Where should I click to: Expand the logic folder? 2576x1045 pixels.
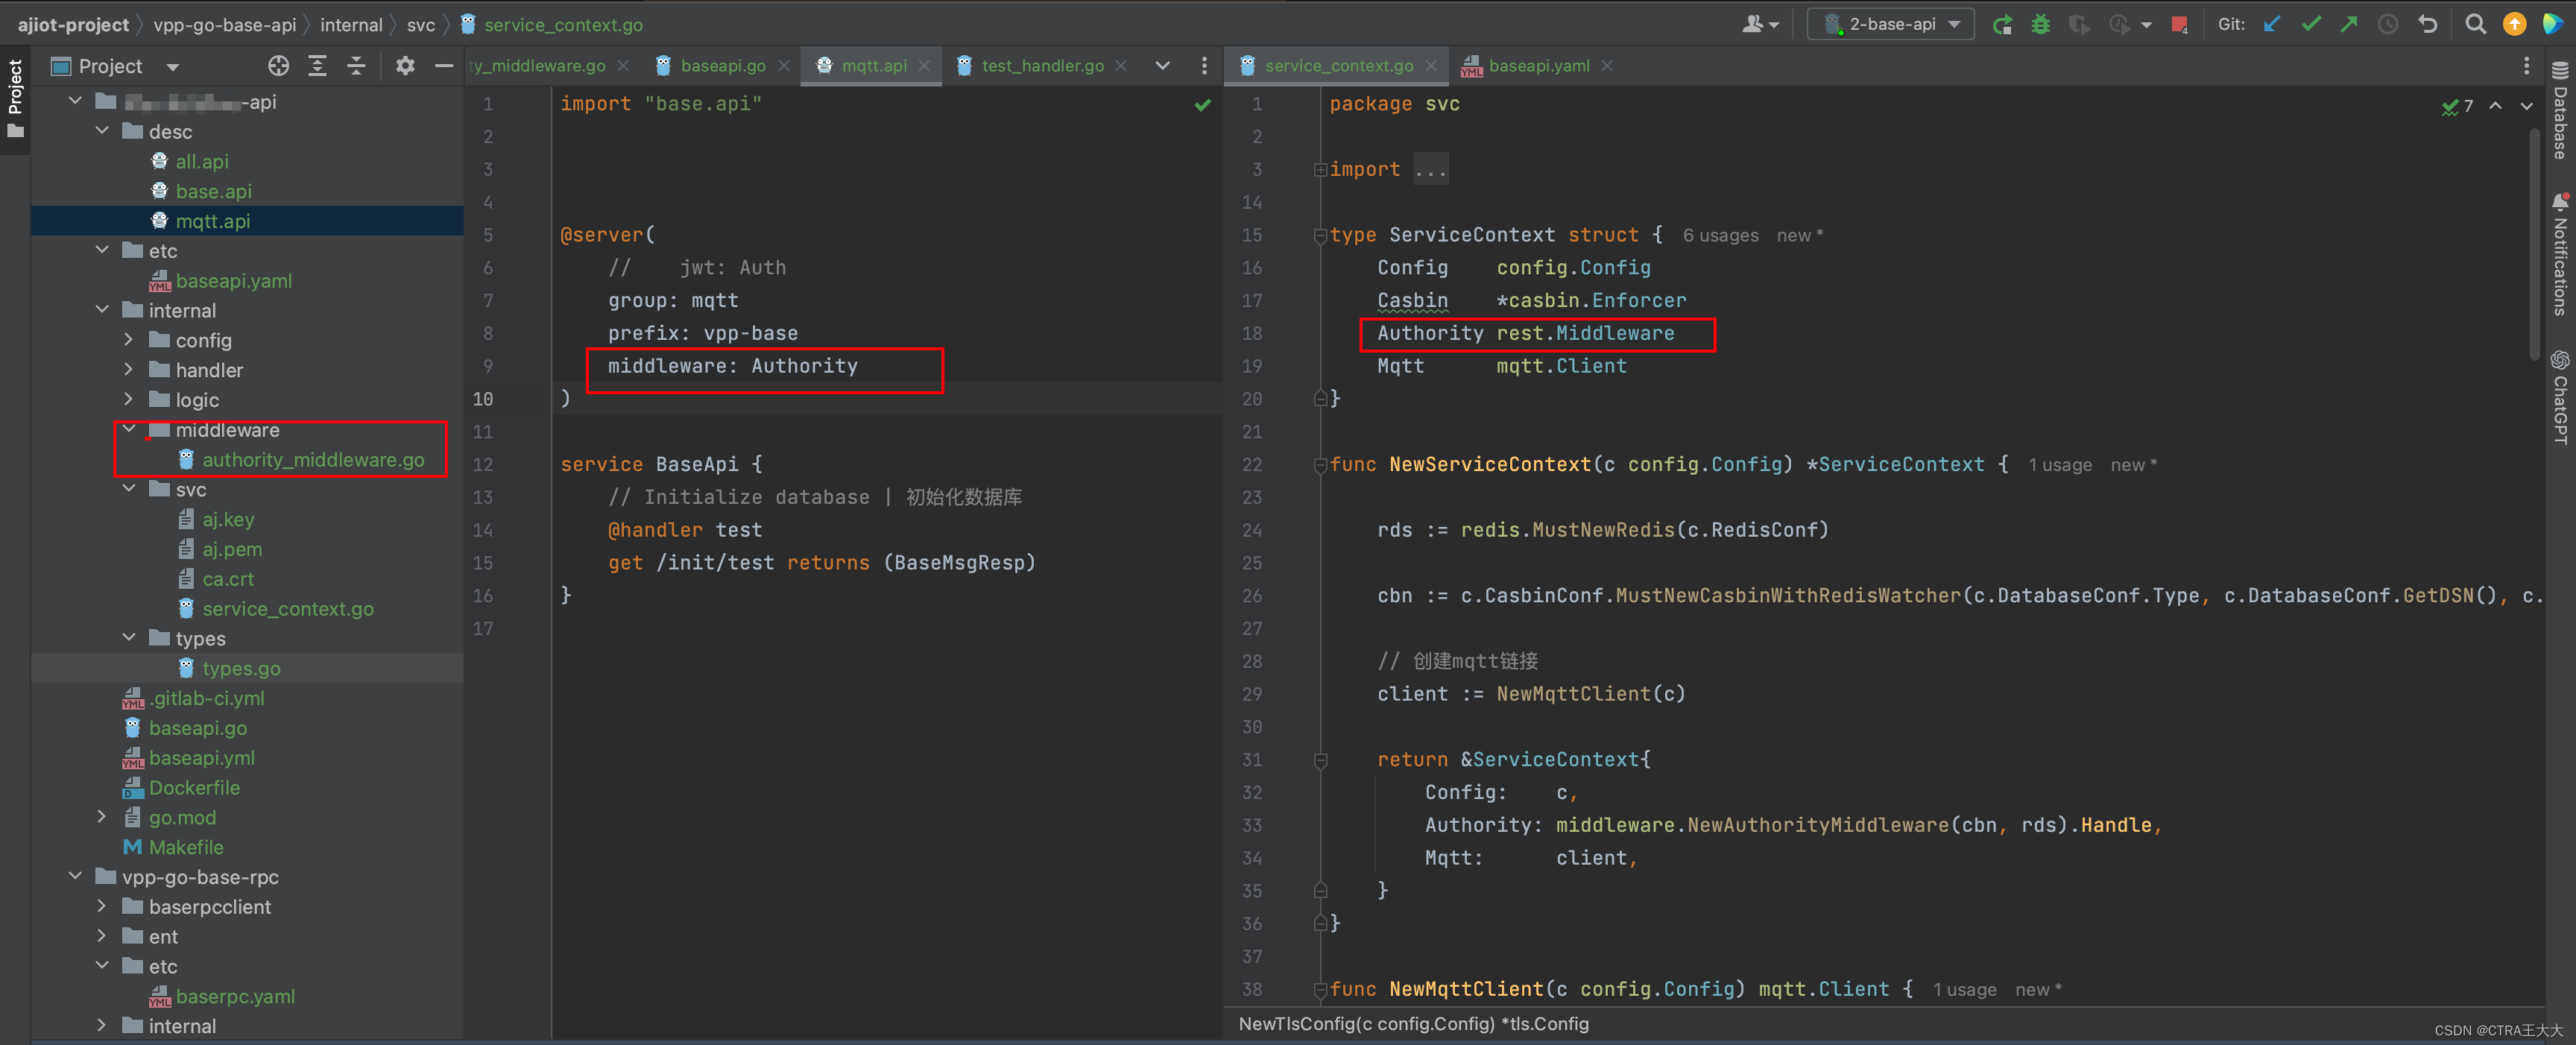129,399
